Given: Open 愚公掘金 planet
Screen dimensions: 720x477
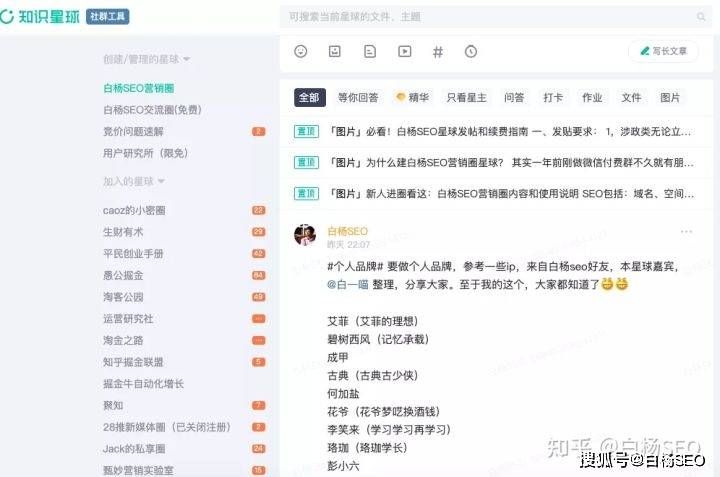Looking at the screenshot, I should click(123, 275).
